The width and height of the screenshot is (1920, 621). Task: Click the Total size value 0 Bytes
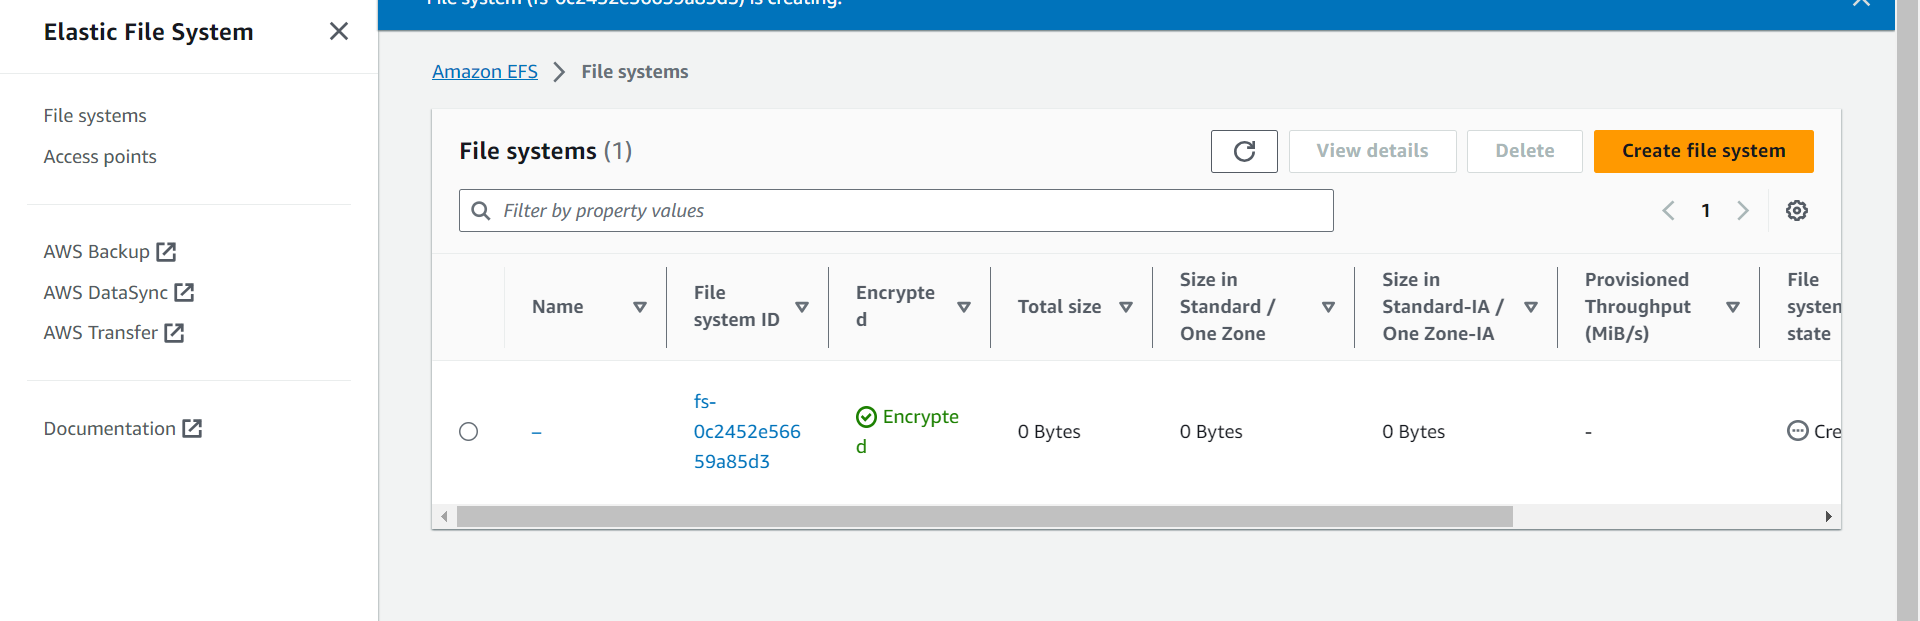click(x=1049, y=432)
